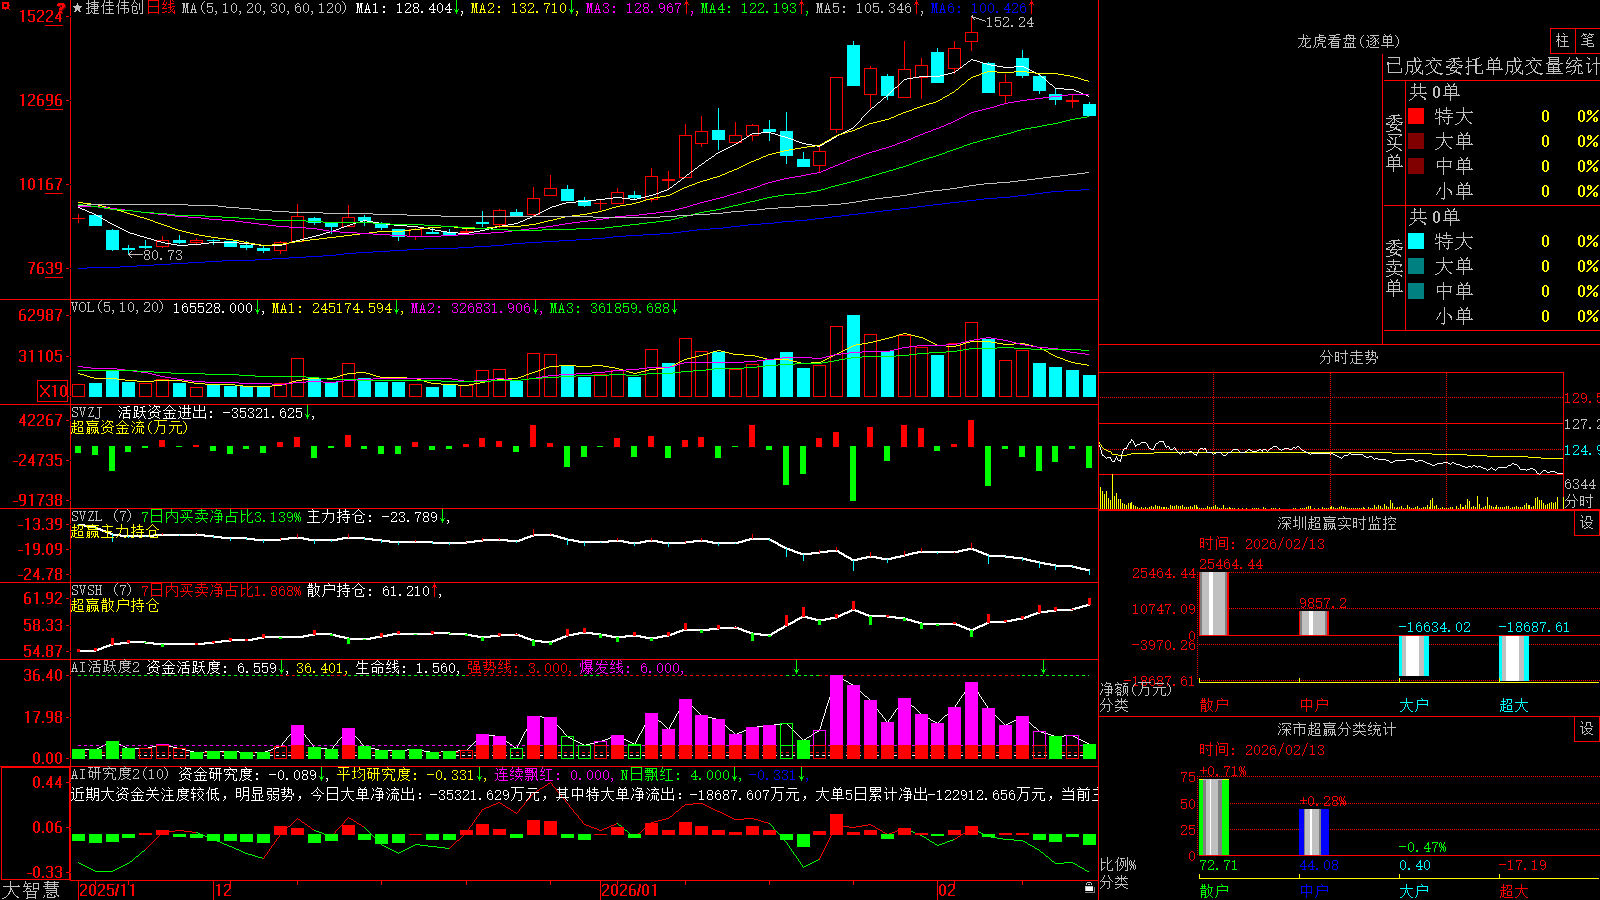Click the 深市超赢分类统计 panel title
Screen dimensions: 1600x900
coord(1337,729)
